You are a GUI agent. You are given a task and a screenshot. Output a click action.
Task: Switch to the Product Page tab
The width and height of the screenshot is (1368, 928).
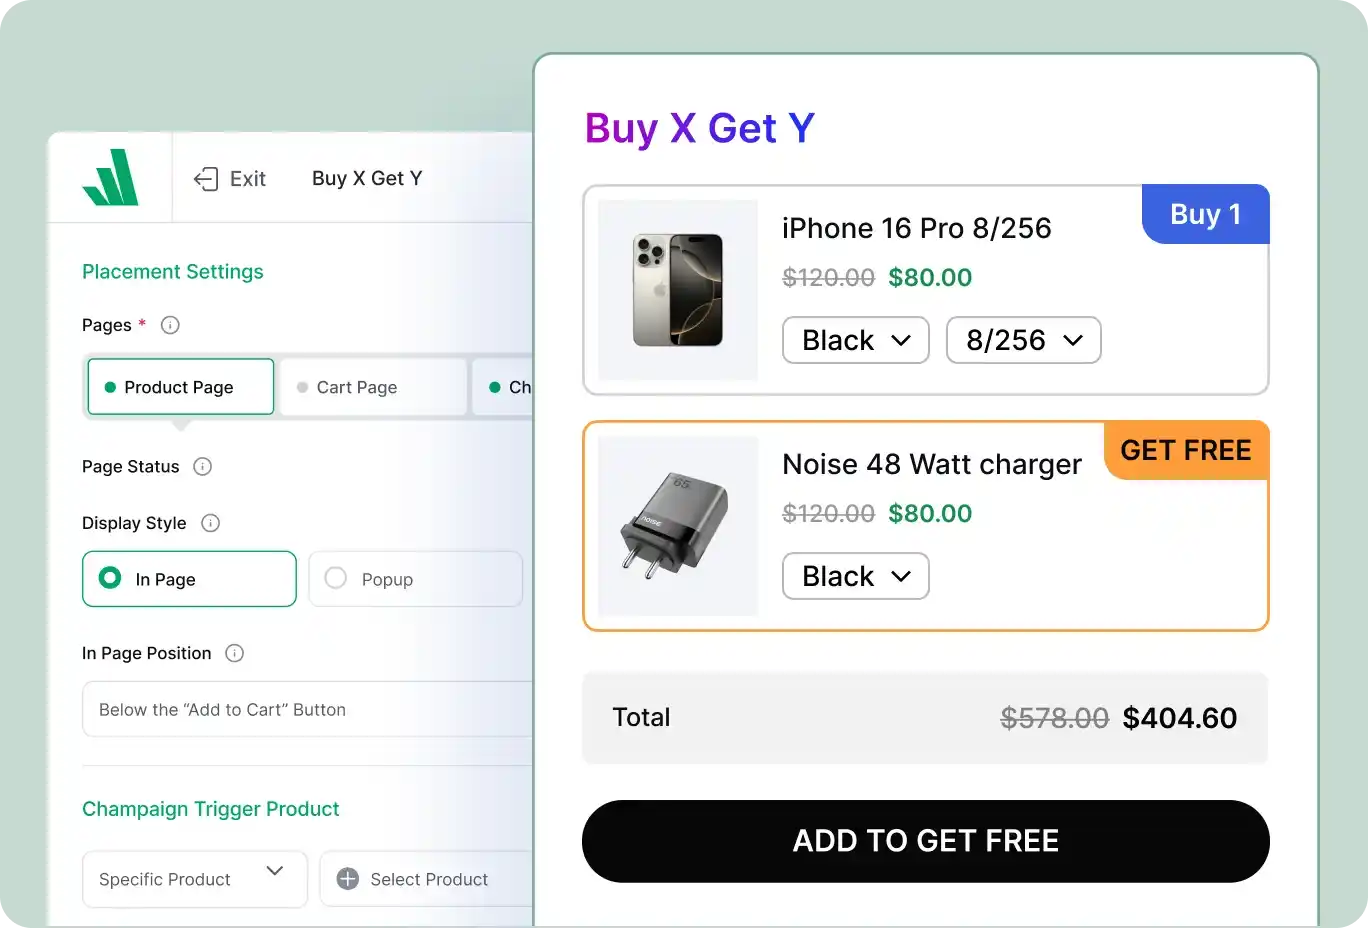point(180,386)
